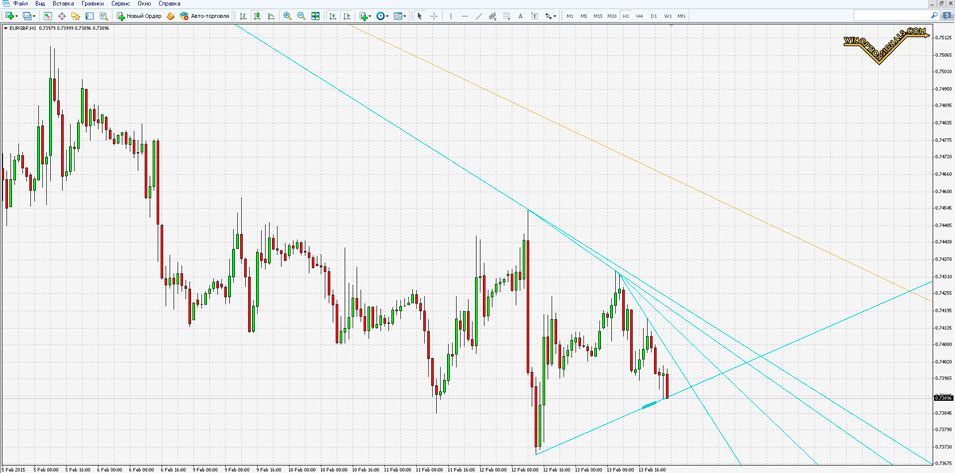This screenshot has height=473, width=955.
Task: Select the horizontal line tool
Action: click(464, 16)
